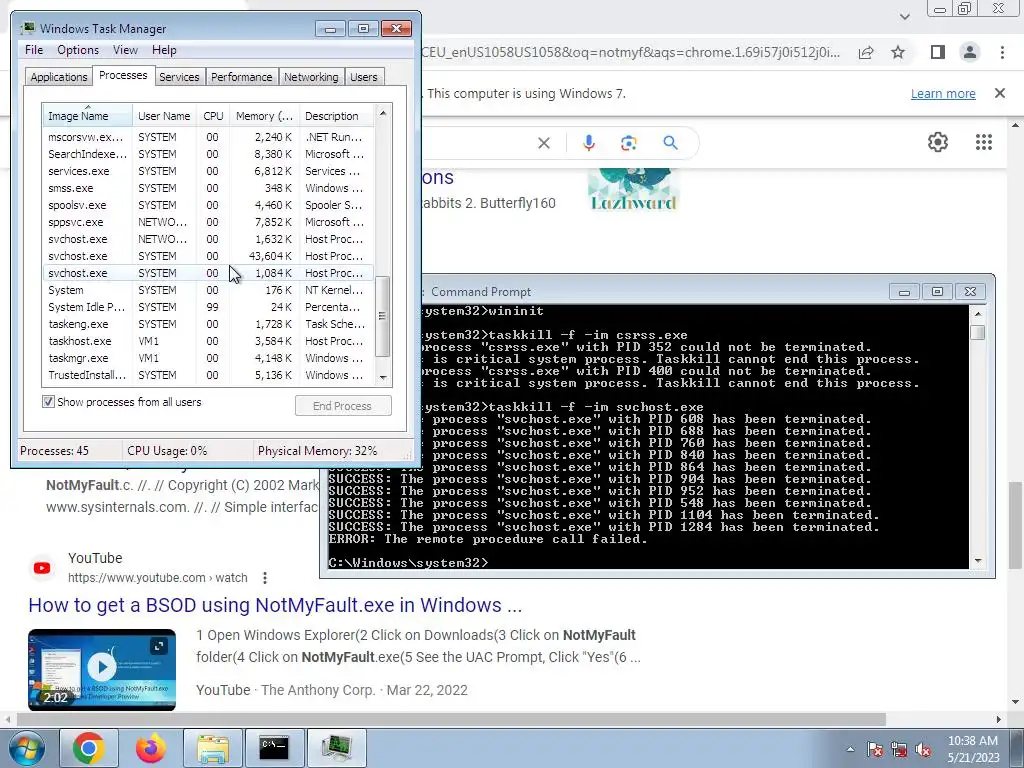Bookmark this page with the star icon

[x=898, y=52]
